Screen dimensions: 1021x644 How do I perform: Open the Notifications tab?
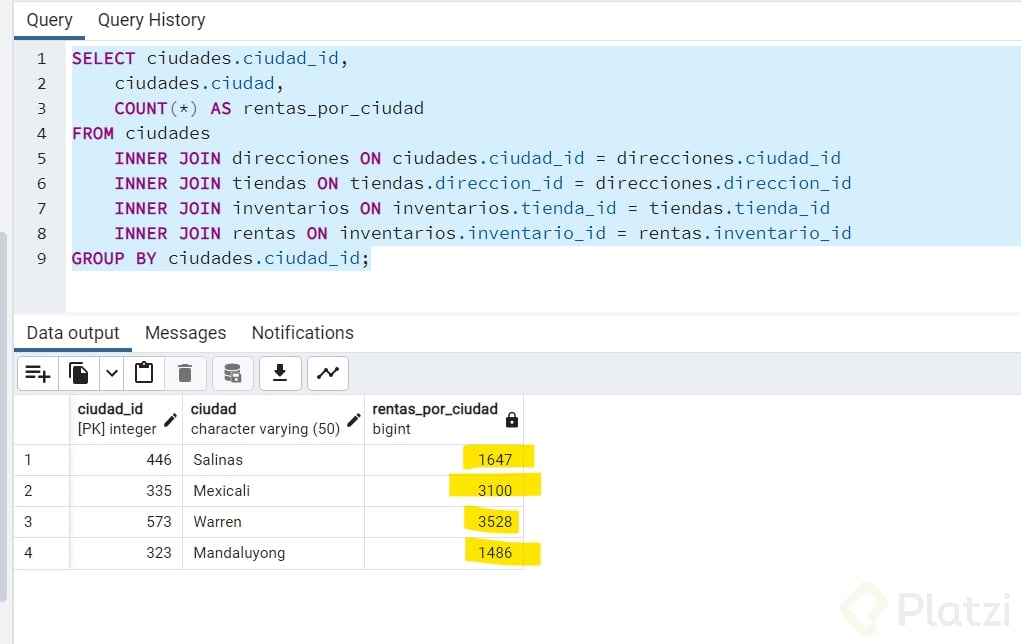tap(302, 333)
